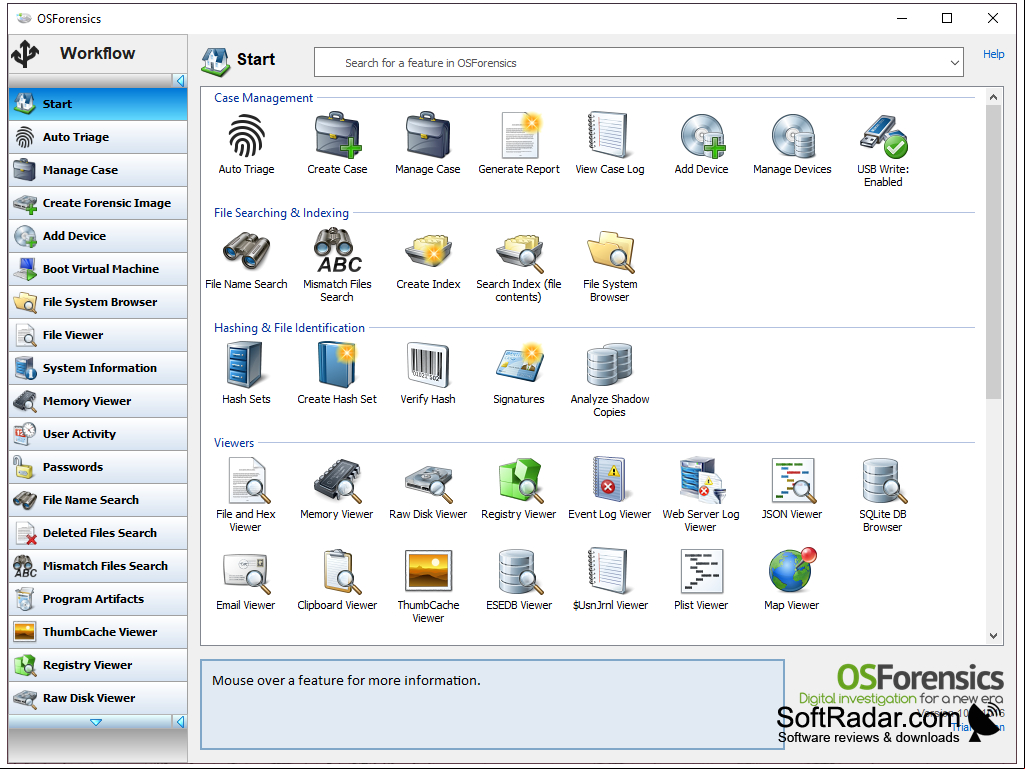Screen dimensions: 1025x769
Task: Open Registry Viewer in Viewers section
Action: 519,489
